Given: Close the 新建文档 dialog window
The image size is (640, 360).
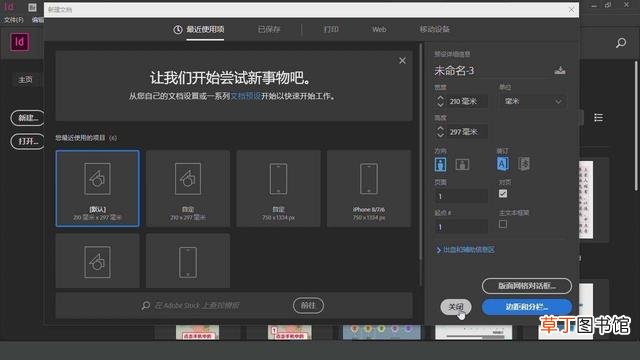Looking at the screenshot, I should 571,10.
